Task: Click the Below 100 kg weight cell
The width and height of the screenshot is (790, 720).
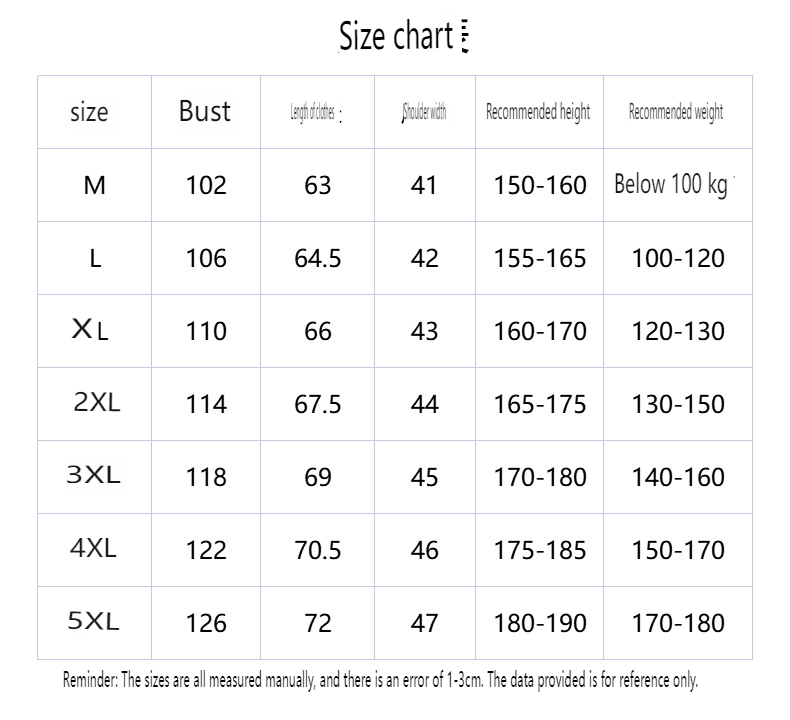Action: (671, 185)
